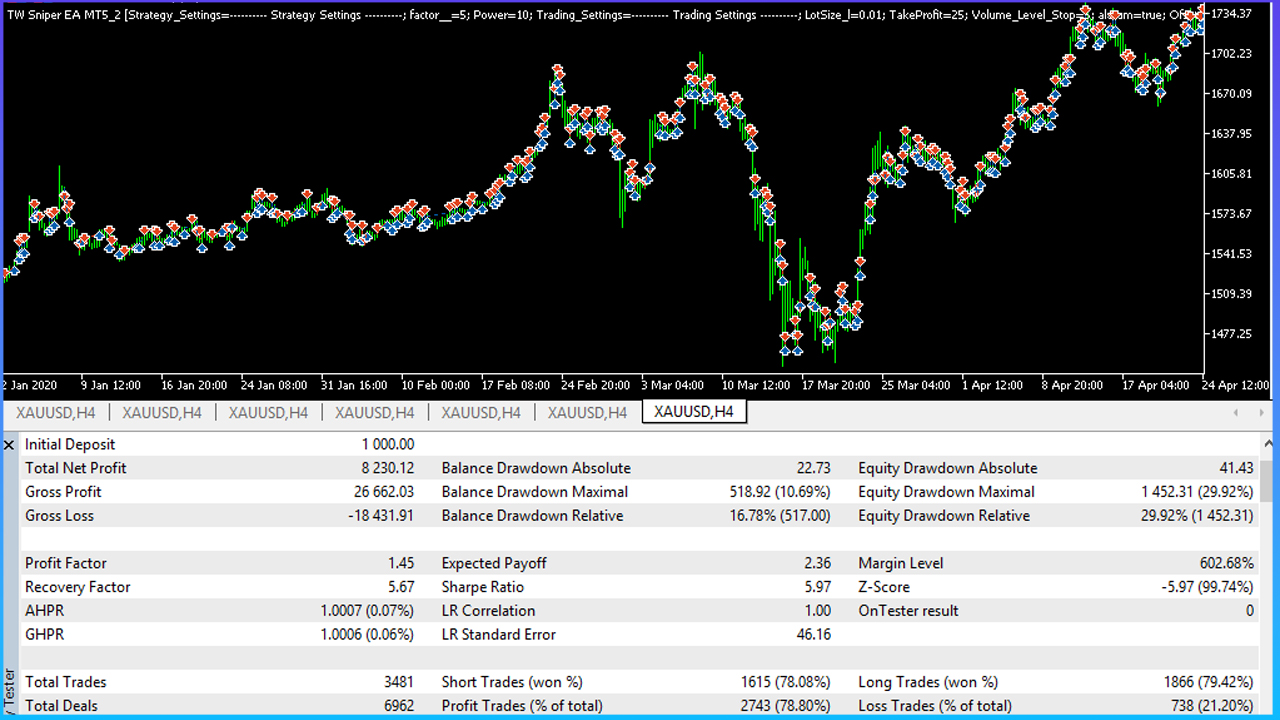Click the Z-Score label

pyautogui.click(x=884, y=587)
